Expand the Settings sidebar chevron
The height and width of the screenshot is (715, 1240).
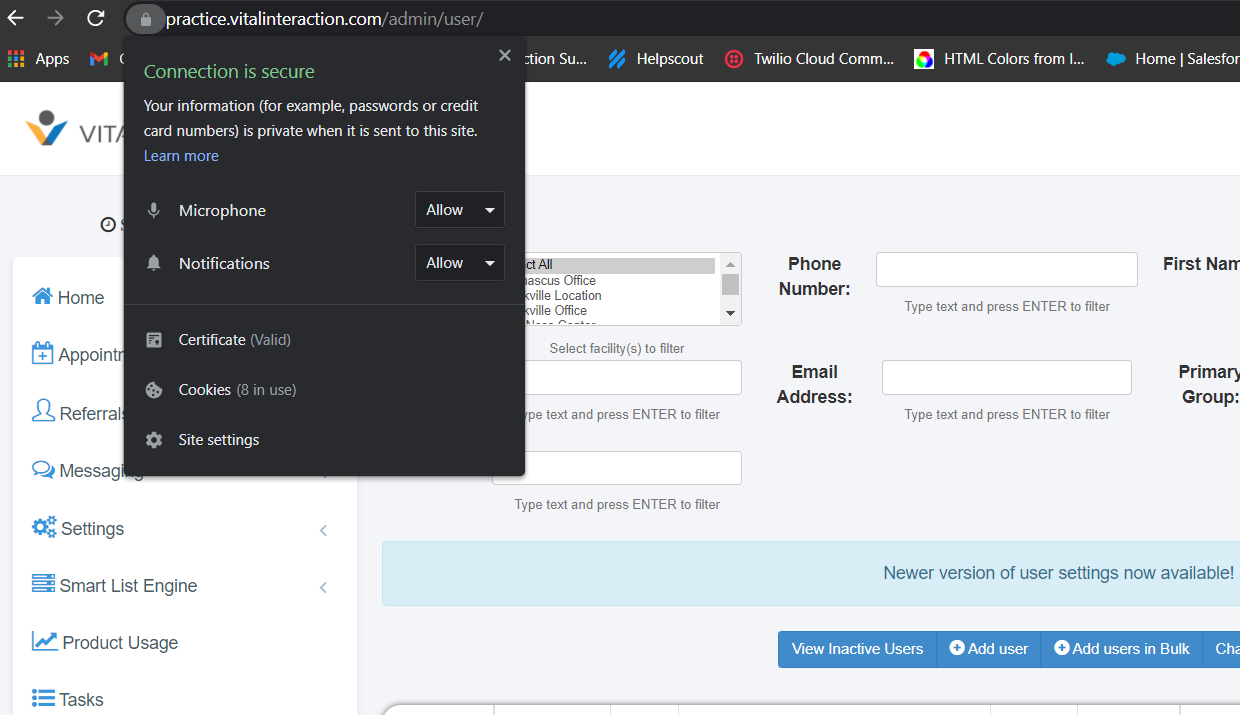(x=323, y=530)
